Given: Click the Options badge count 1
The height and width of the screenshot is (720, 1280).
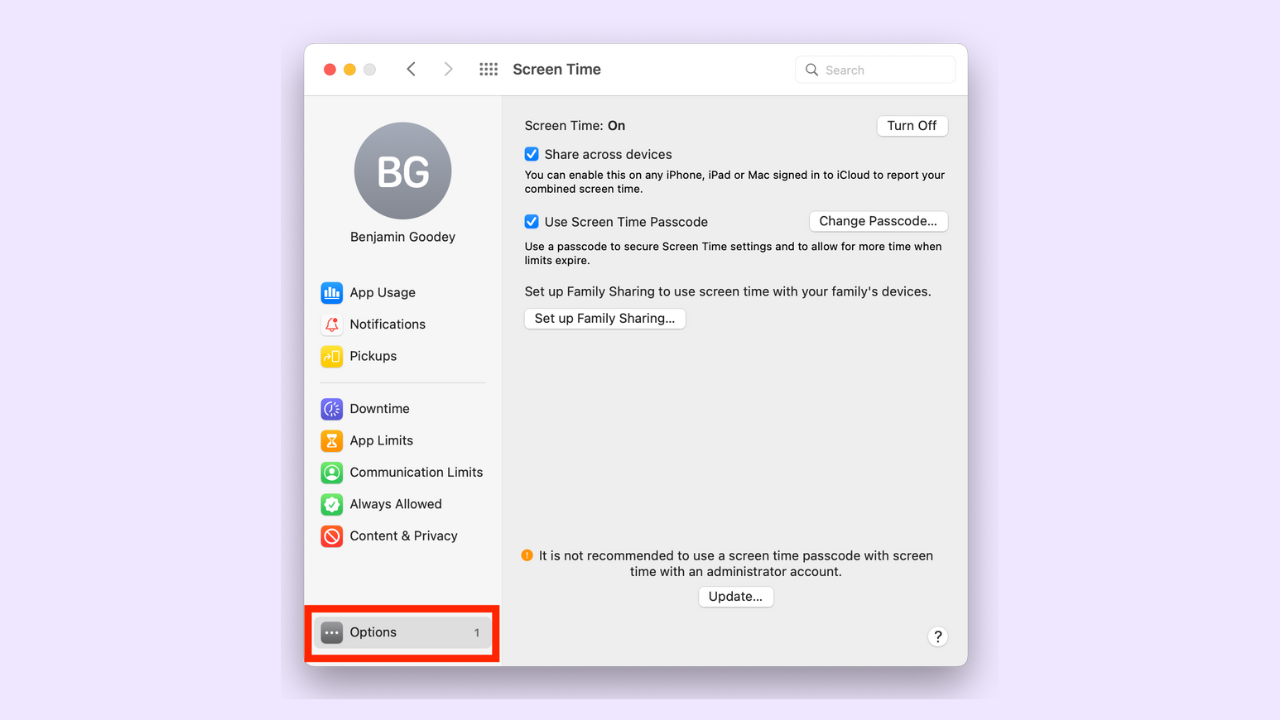Looking at the screenshot, I should pyautogui.click(x=477, y=633).
